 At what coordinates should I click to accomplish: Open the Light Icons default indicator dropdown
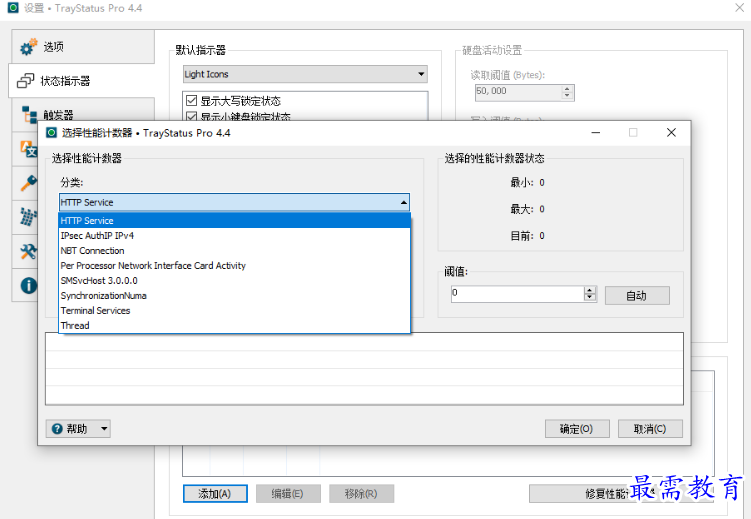click(x=305, y=74)
